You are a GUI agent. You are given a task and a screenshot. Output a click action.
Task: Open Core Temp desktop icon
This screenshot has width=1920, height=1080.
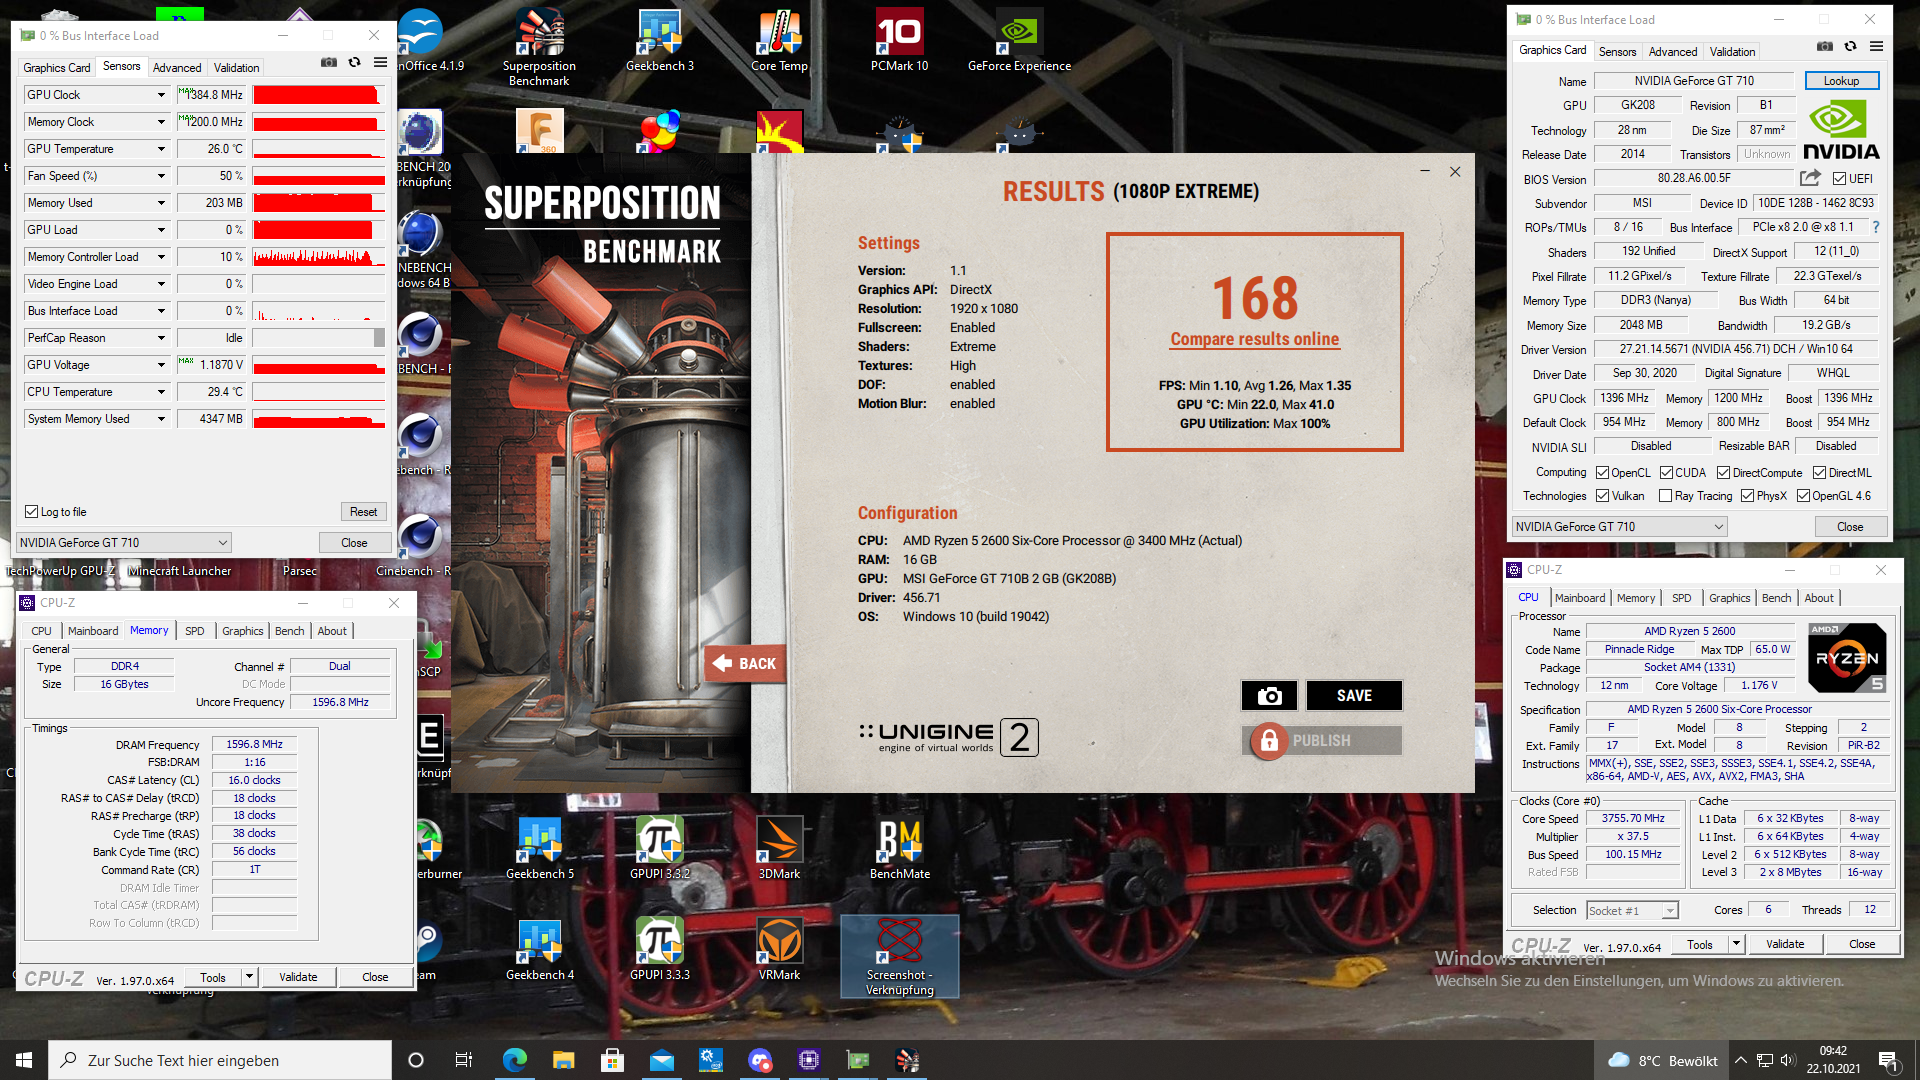[x=779, y=42]
